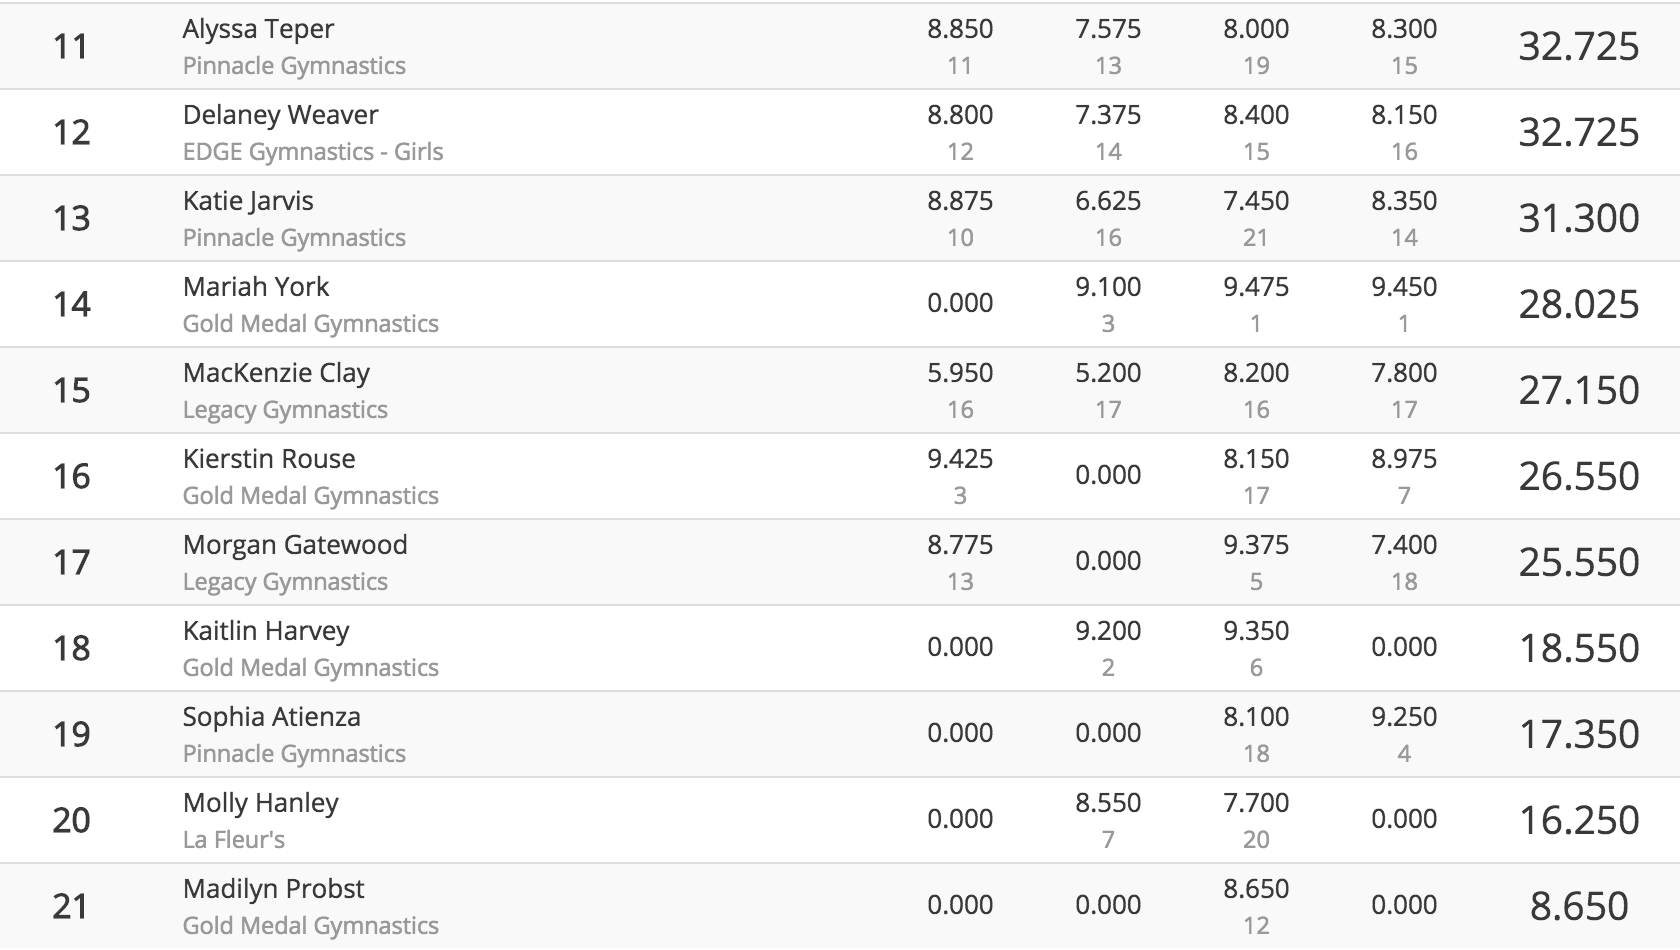This screenshot has height=950, width=1680.
Task: Select Madilyn Probst's name
Action: pyautogui.click(x=273, y=889)
